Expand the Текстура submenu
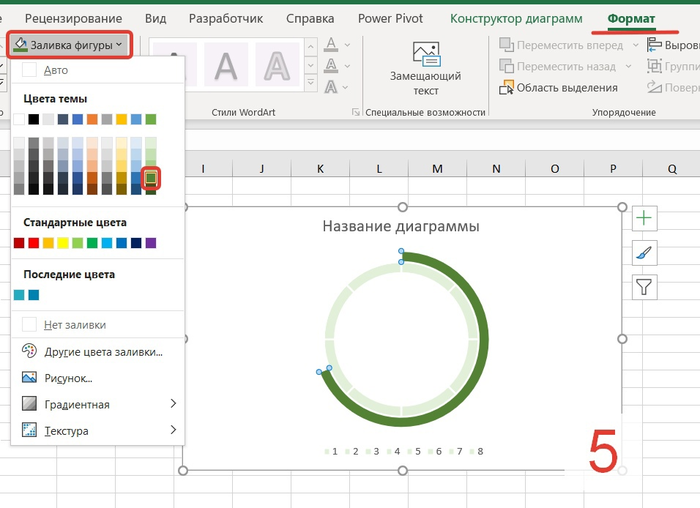The image size is (700, 508). tap(97, 430)
